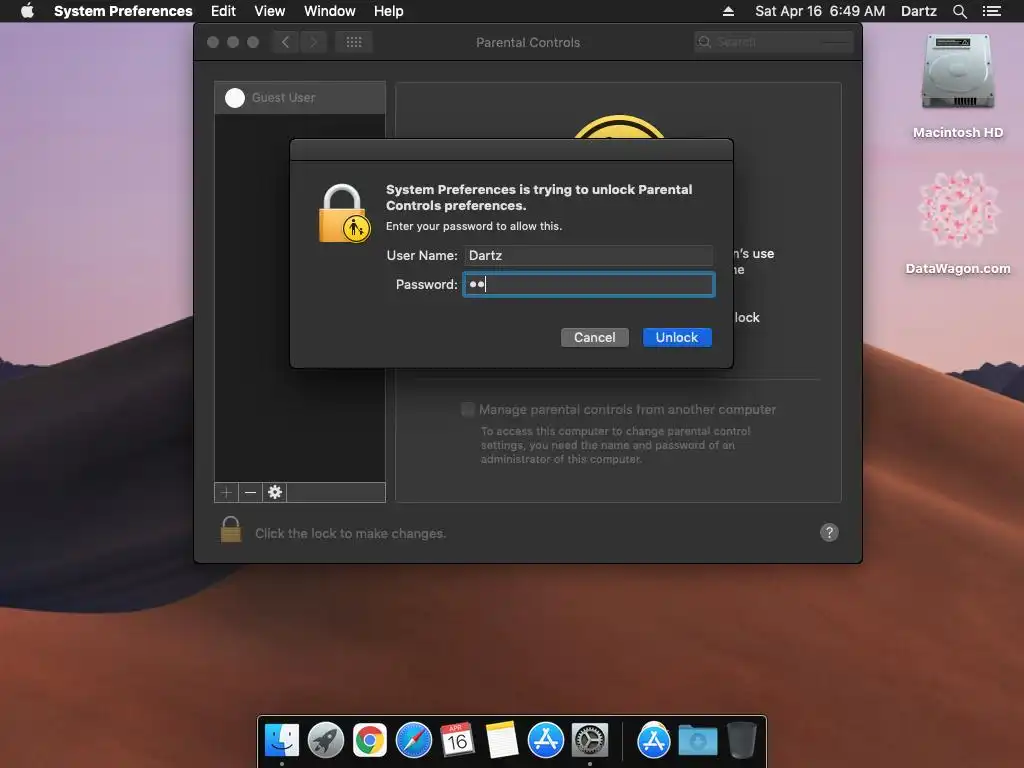Toggle Manage parental controls from another computer
Image resolution: width=1024 pixels, height=768 pixels.
468,409
